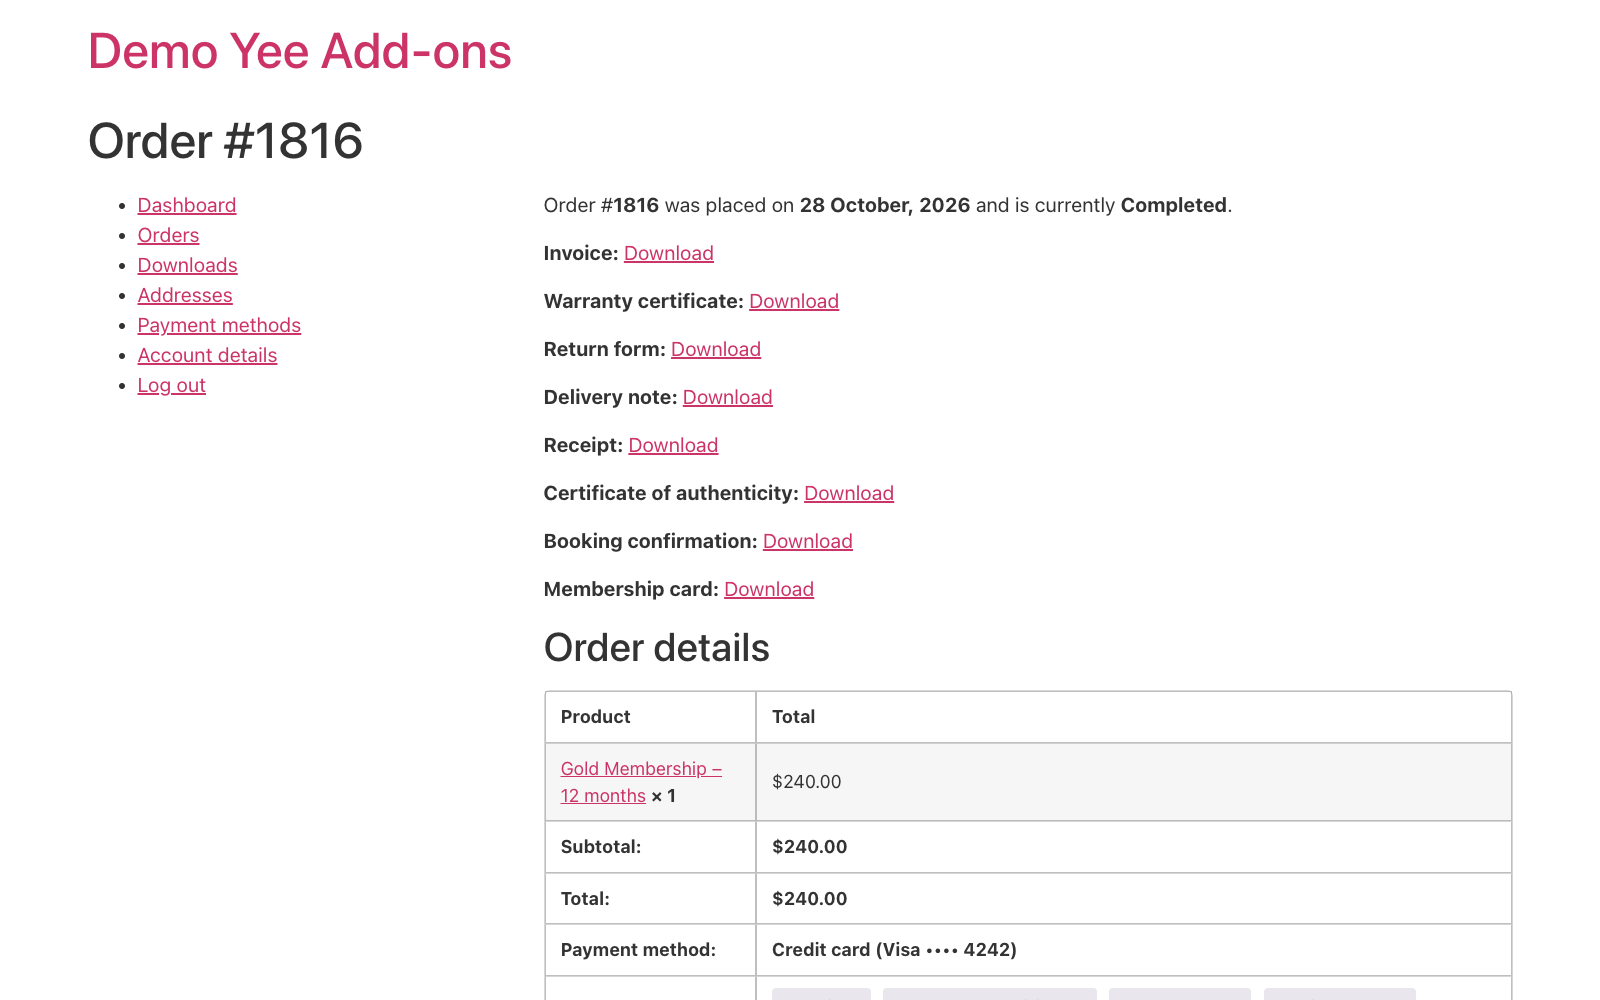Click the 28 October, 2026 order date
The width and height of the screenshot is (1600, 1000).
(885, 205)
